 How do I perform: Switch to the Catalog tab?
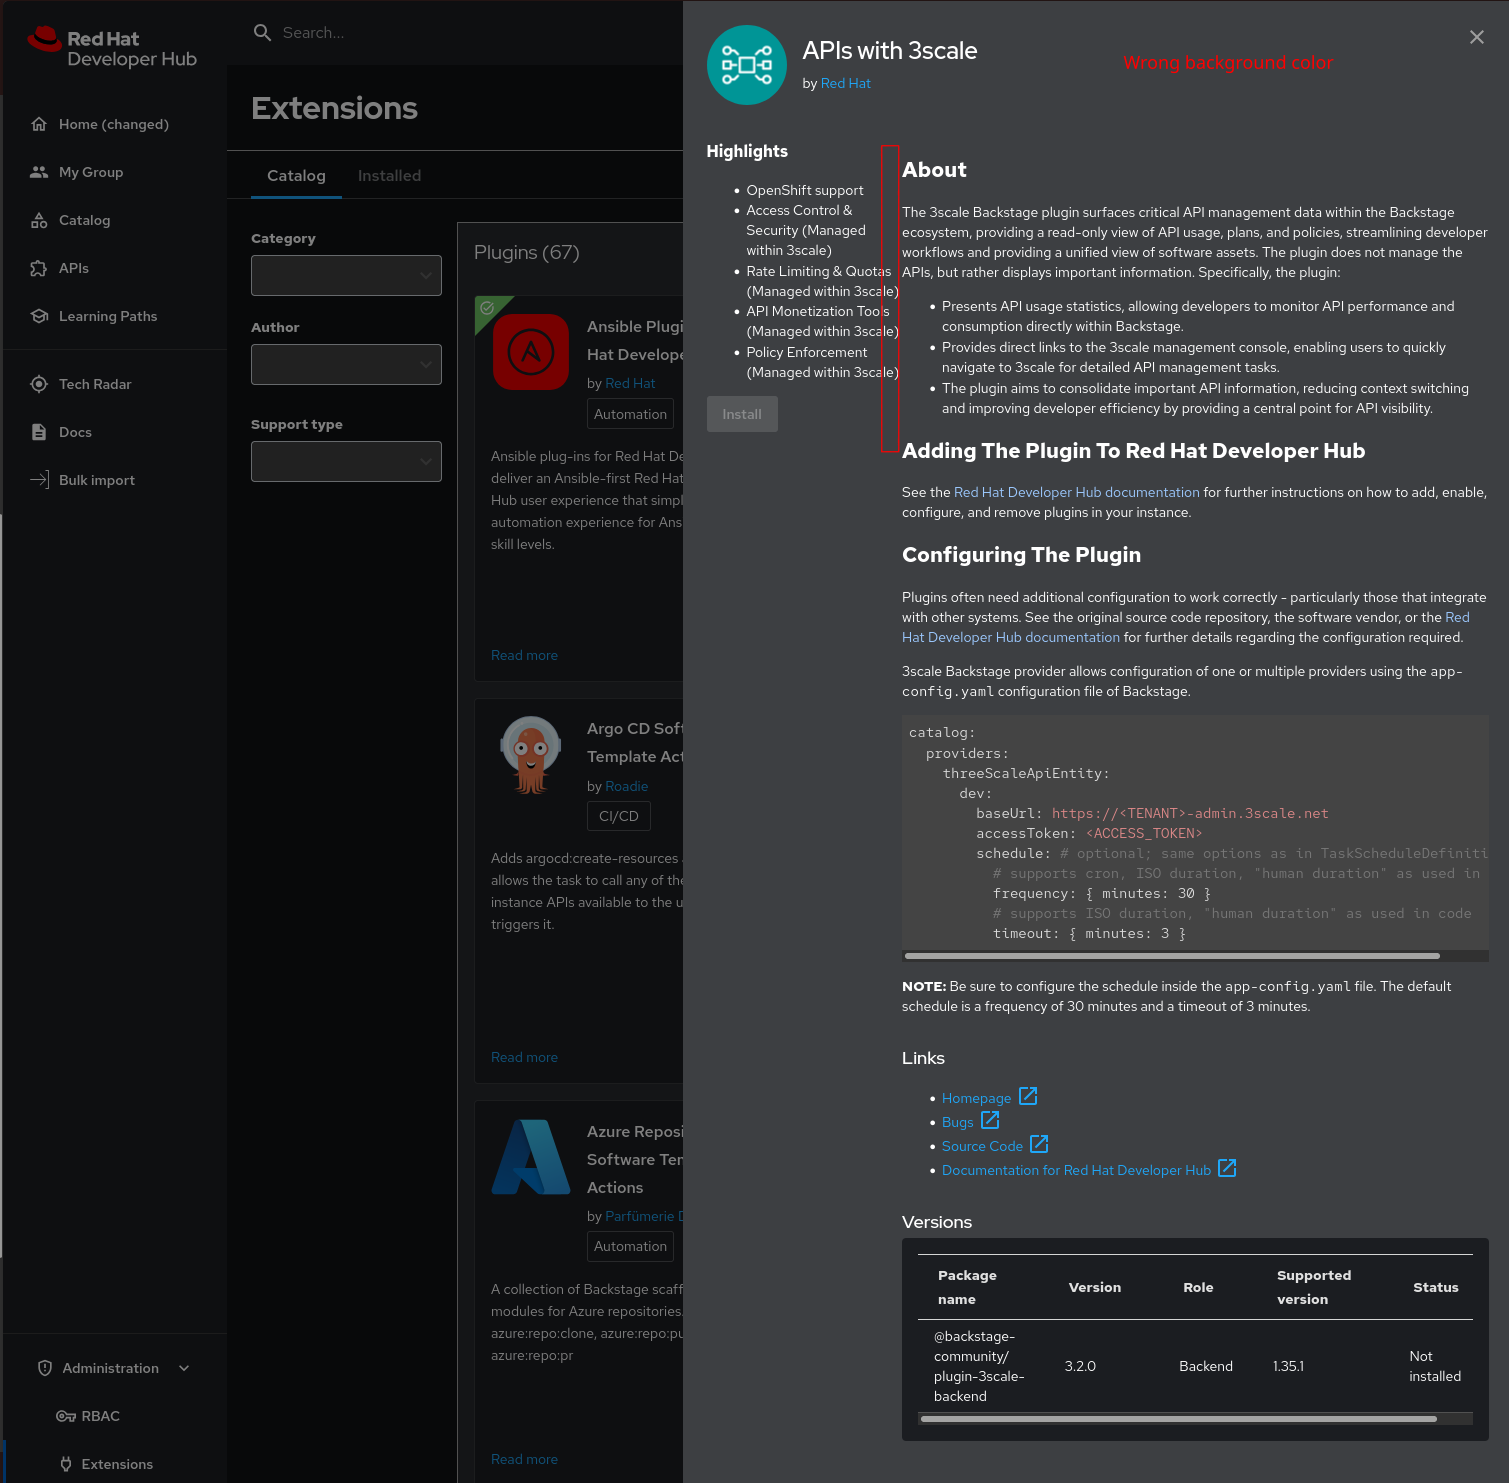pyautogui.click(x=296, y=176)
